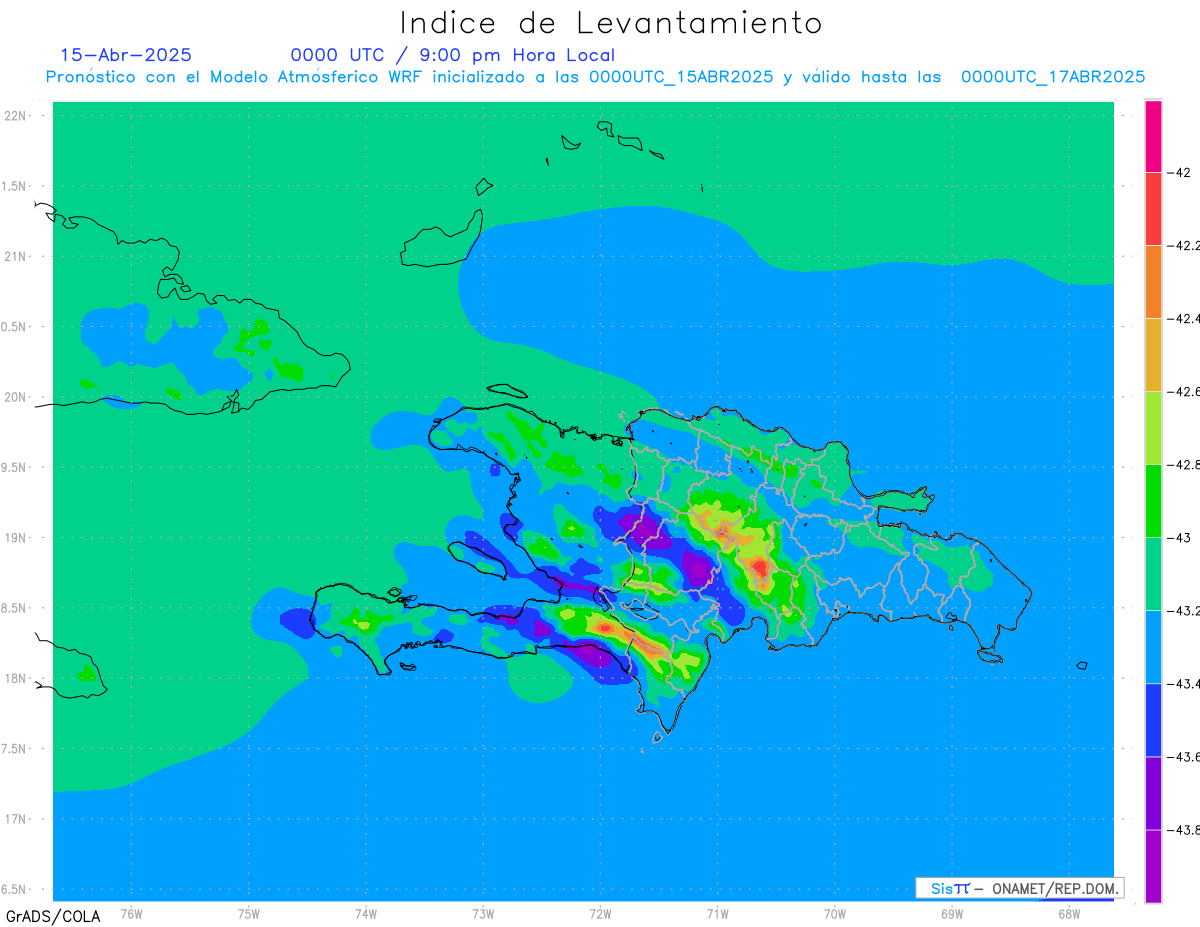Image resolution: width=1200 pixels, height=927 pixels.
Task: Click the '-42.2' colorbar label
Action: click(x=1184, y=245)
